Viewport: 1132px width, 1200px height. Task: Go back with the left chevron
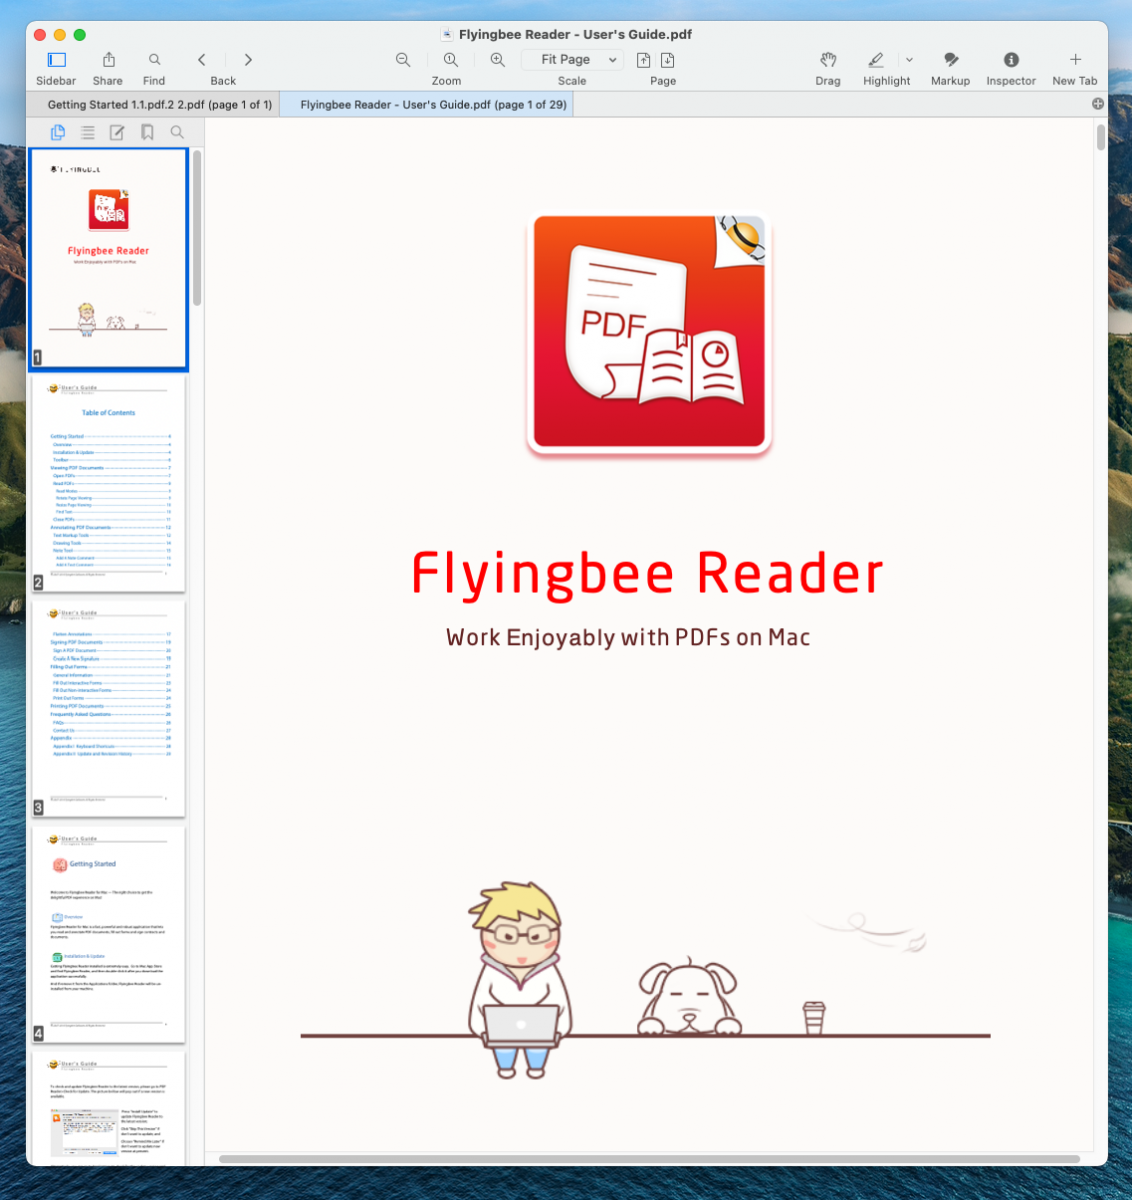pos(202,60)
